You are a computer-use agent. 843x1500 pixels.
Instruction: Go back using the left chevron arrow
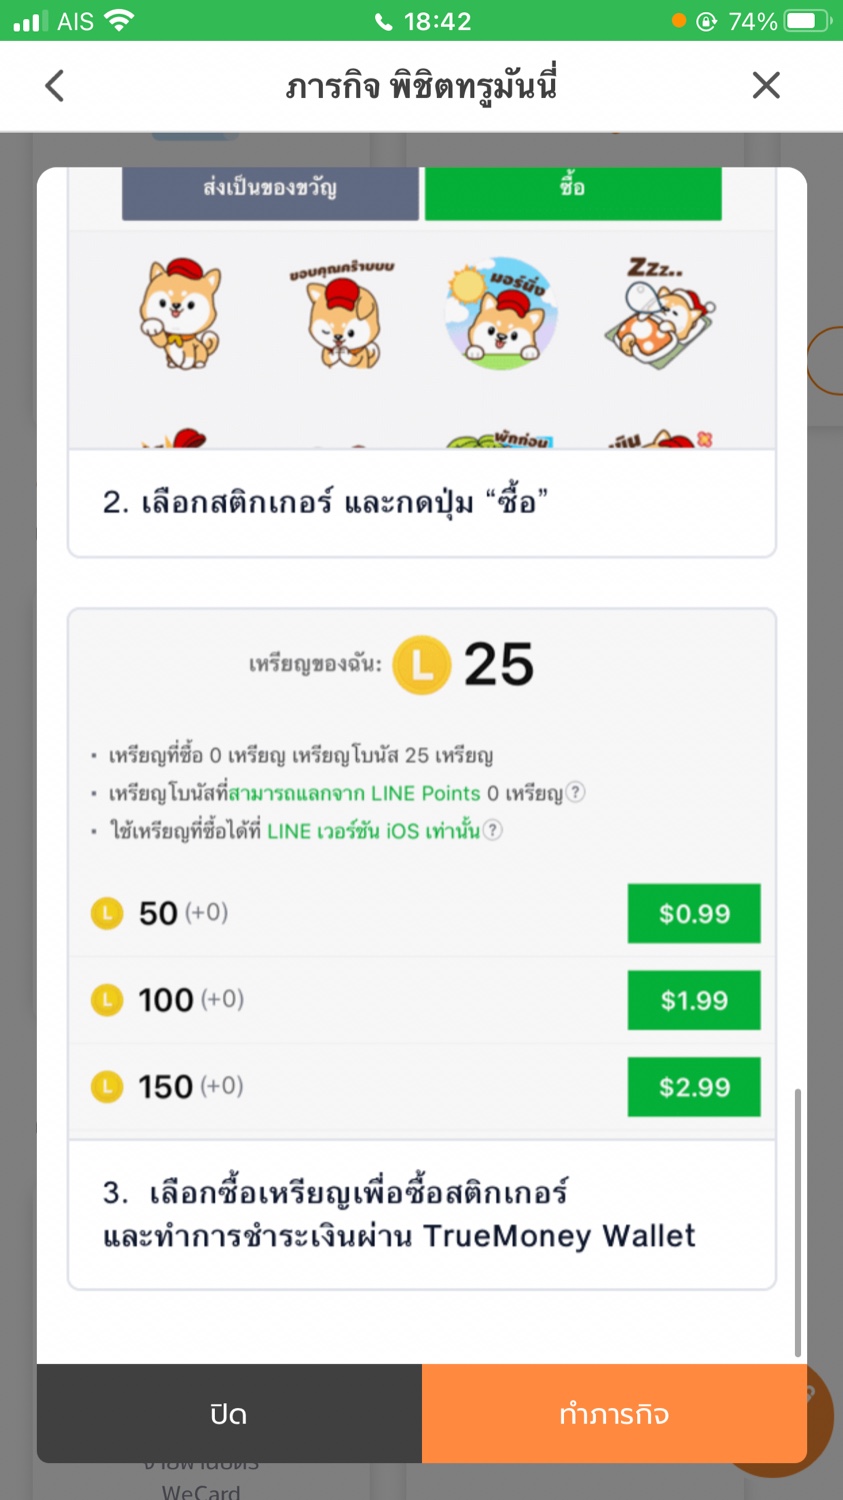[x=55, y=86]
